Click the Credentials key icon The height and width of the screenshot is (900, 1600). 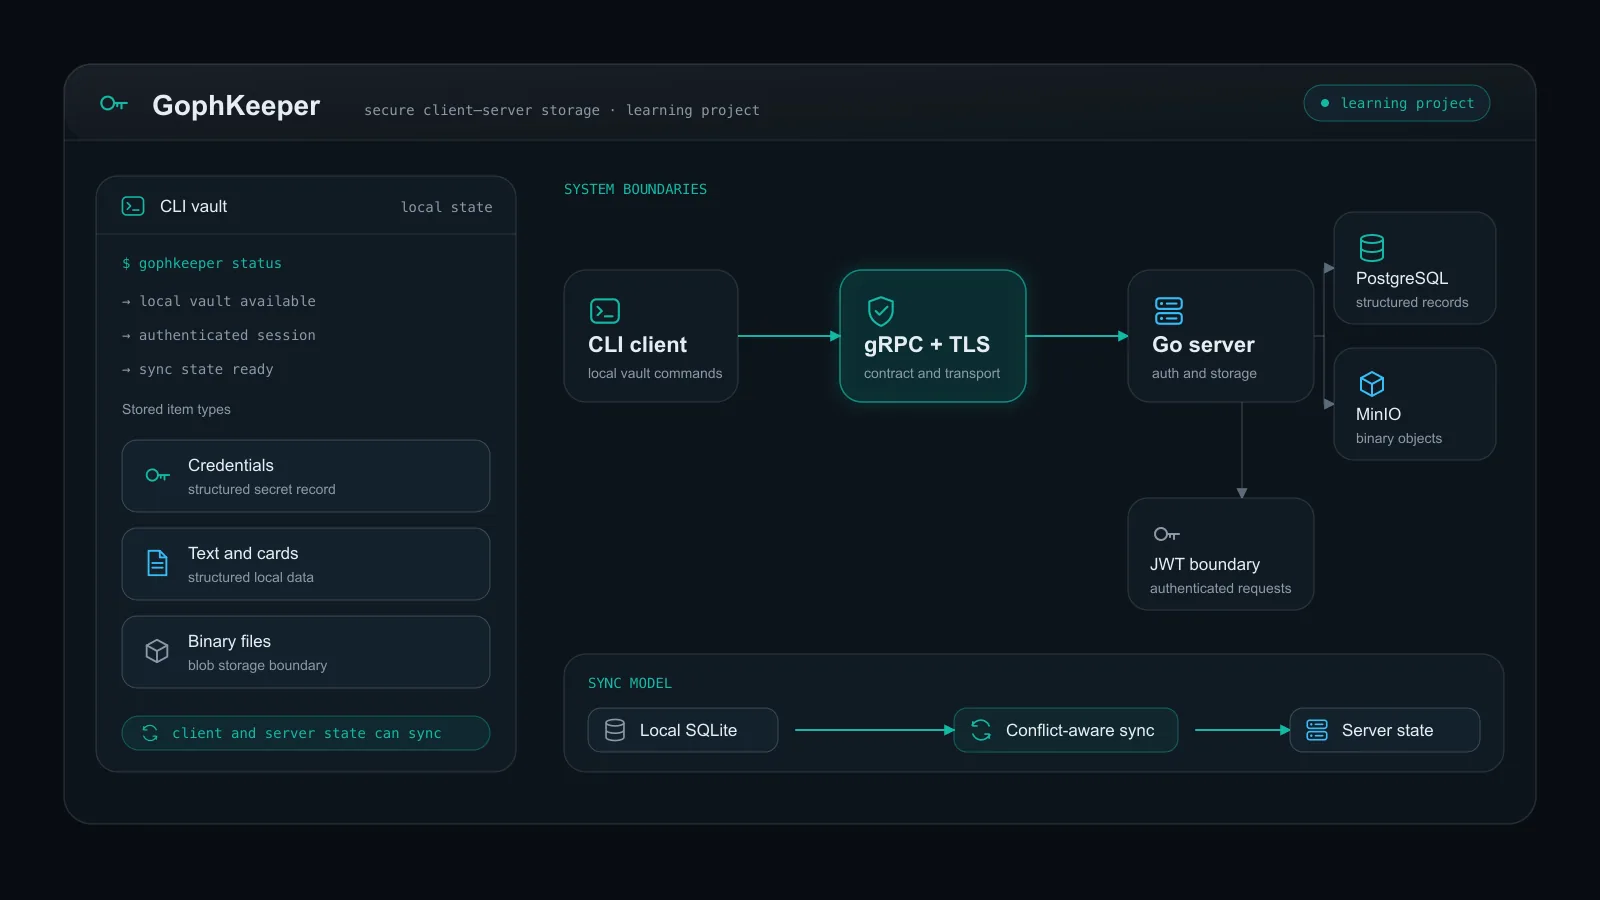pos(157,475)
